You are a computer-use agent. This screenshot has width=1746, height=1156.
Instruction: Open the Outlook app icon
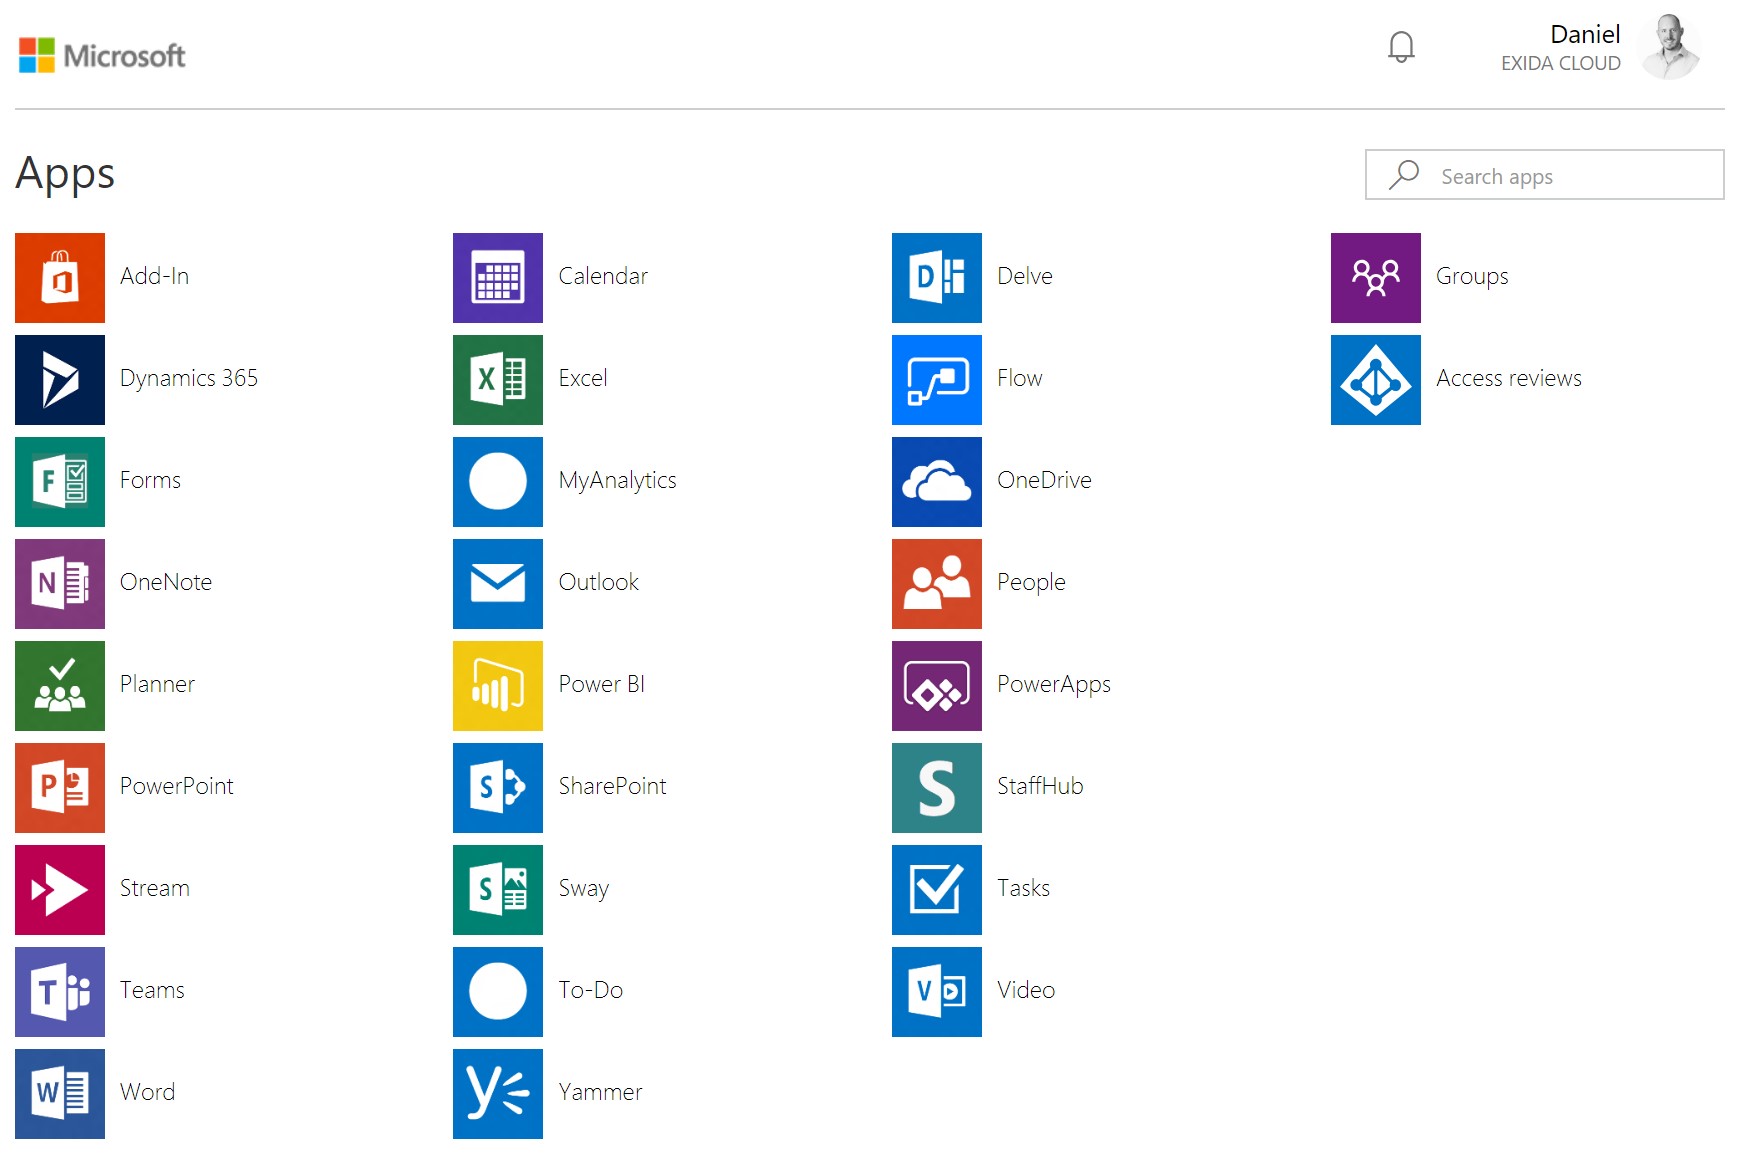(x=497, y=584)
